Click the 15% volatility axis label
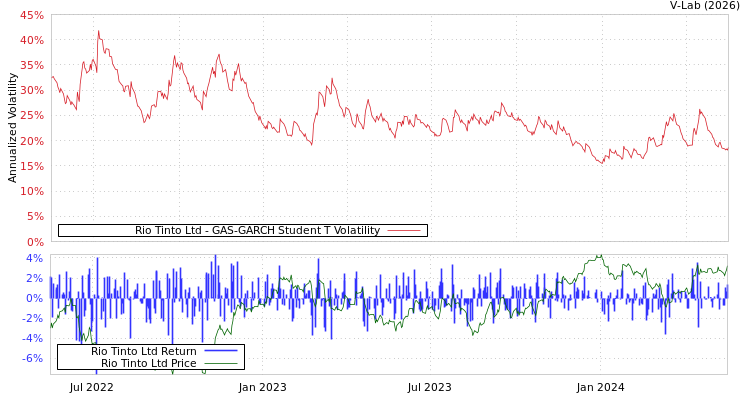750x400 pixels. point(31,166)
